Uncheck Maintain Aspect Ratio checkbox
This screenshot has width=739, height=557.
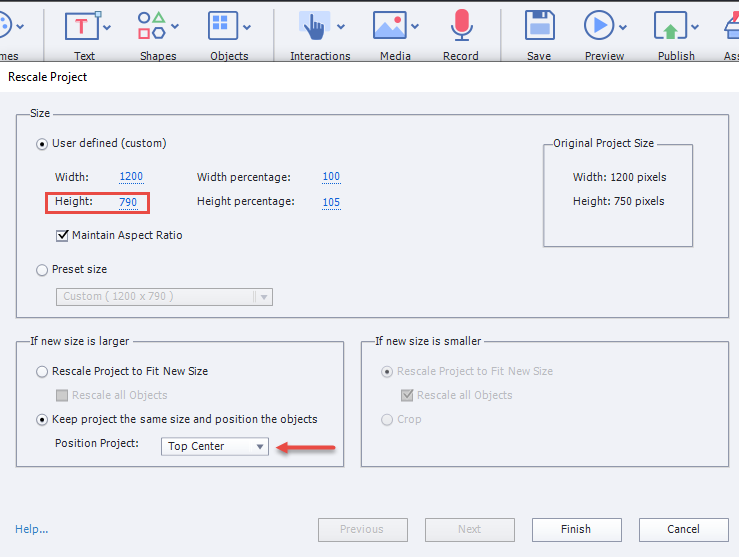click(62, 236)
